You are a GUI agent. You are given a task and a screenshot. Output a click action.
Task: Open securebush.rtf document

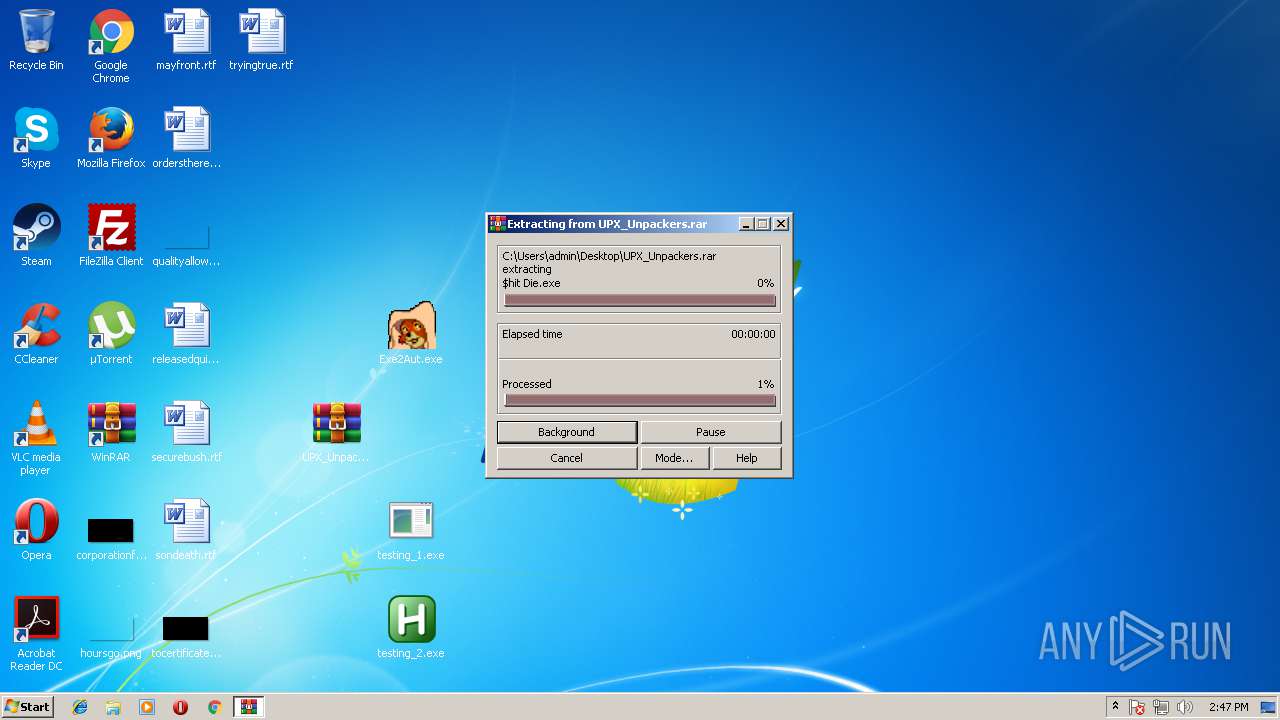click(186, 432)
